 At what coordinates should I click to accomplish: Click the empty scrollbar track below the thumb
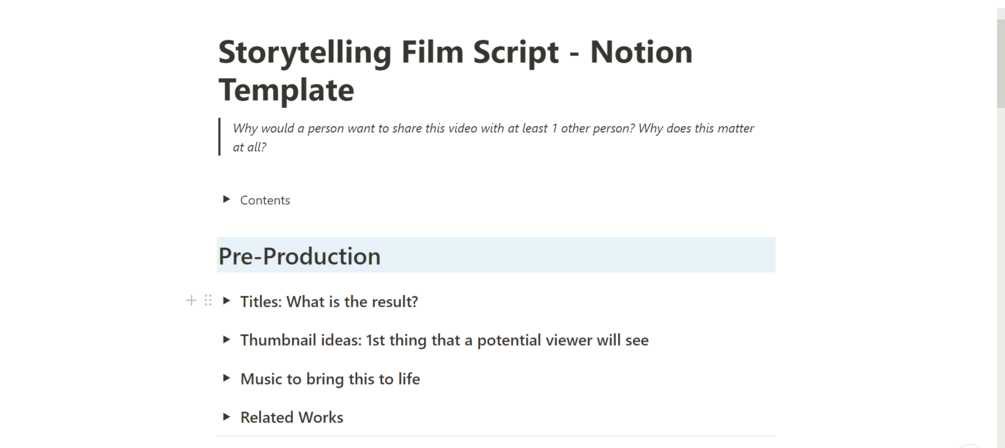point(999,280)
